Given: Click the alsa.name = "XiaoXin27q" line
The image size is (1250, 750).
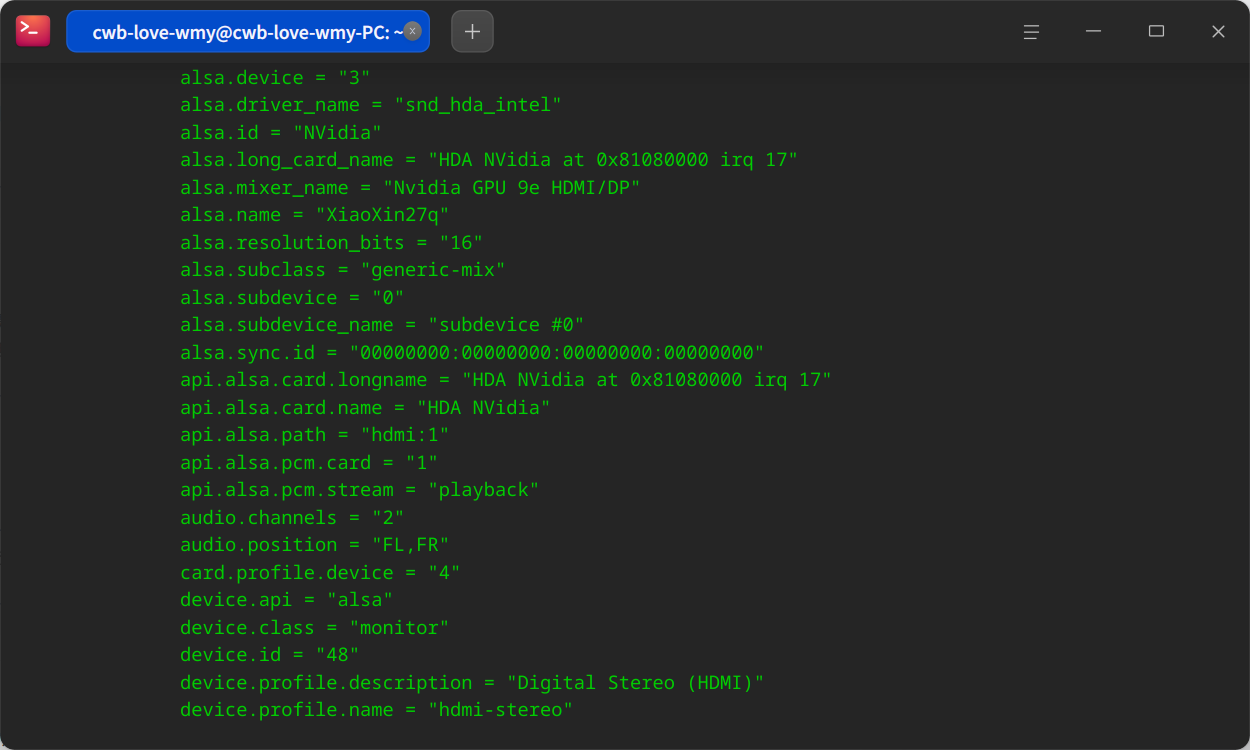Looking at the screenshot, I should pyautogui.click(x=315, y=215).
